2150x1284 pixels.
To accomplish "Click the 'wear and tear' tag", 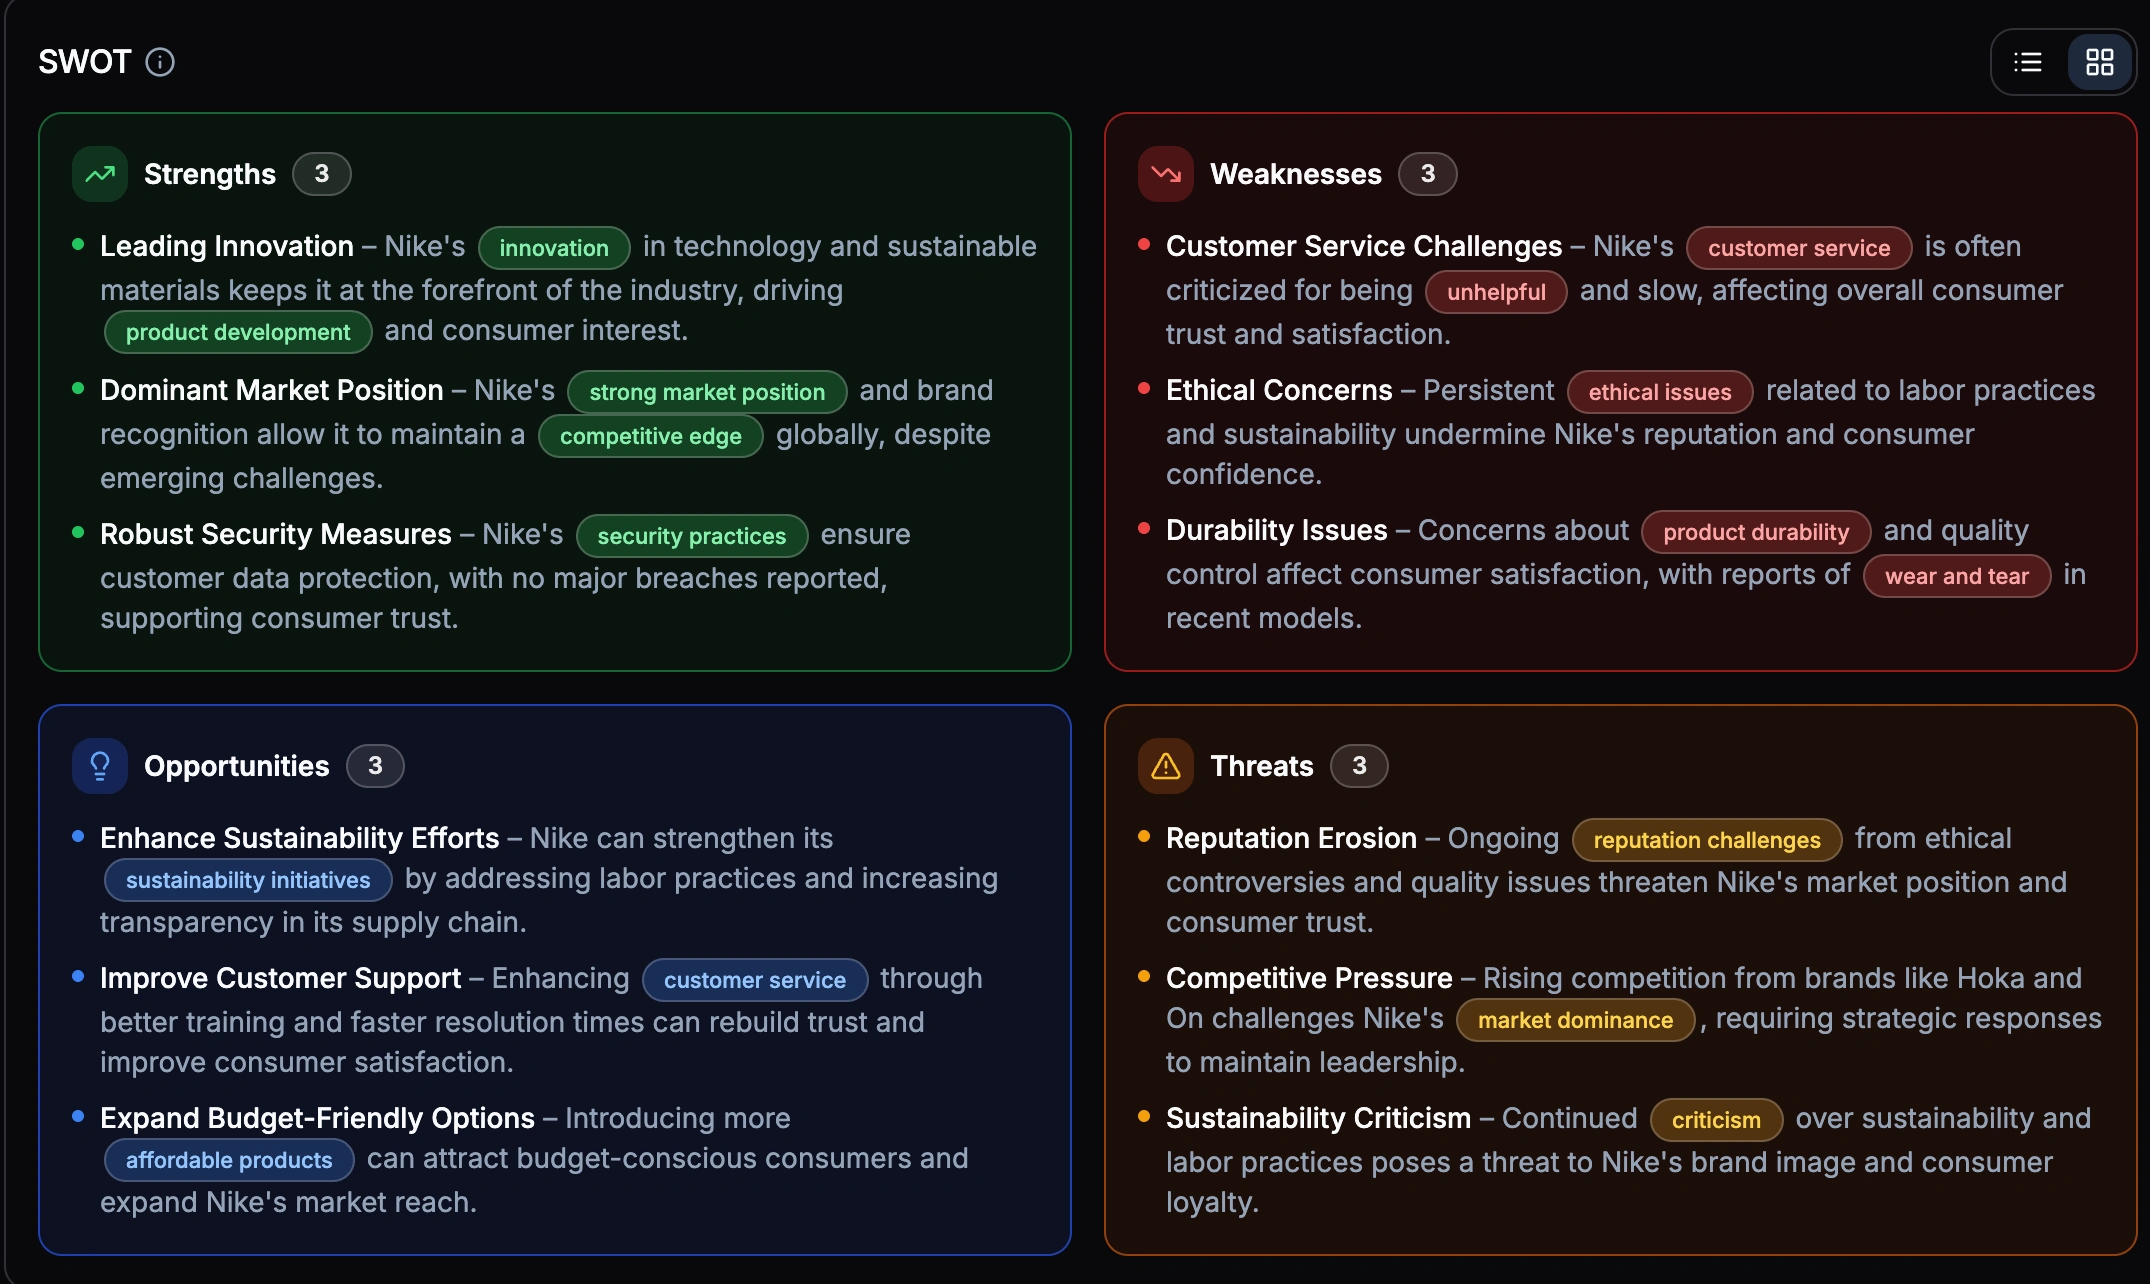I will (x=1957, y=576).
